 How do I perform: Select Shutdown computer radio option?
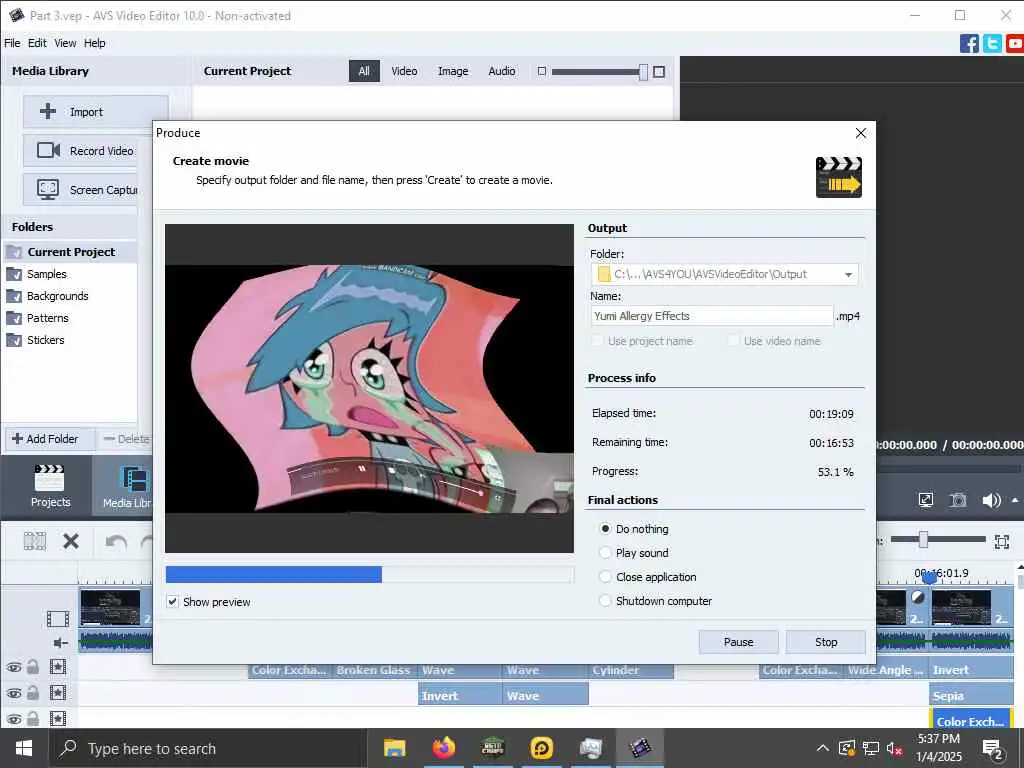[605, 601]
